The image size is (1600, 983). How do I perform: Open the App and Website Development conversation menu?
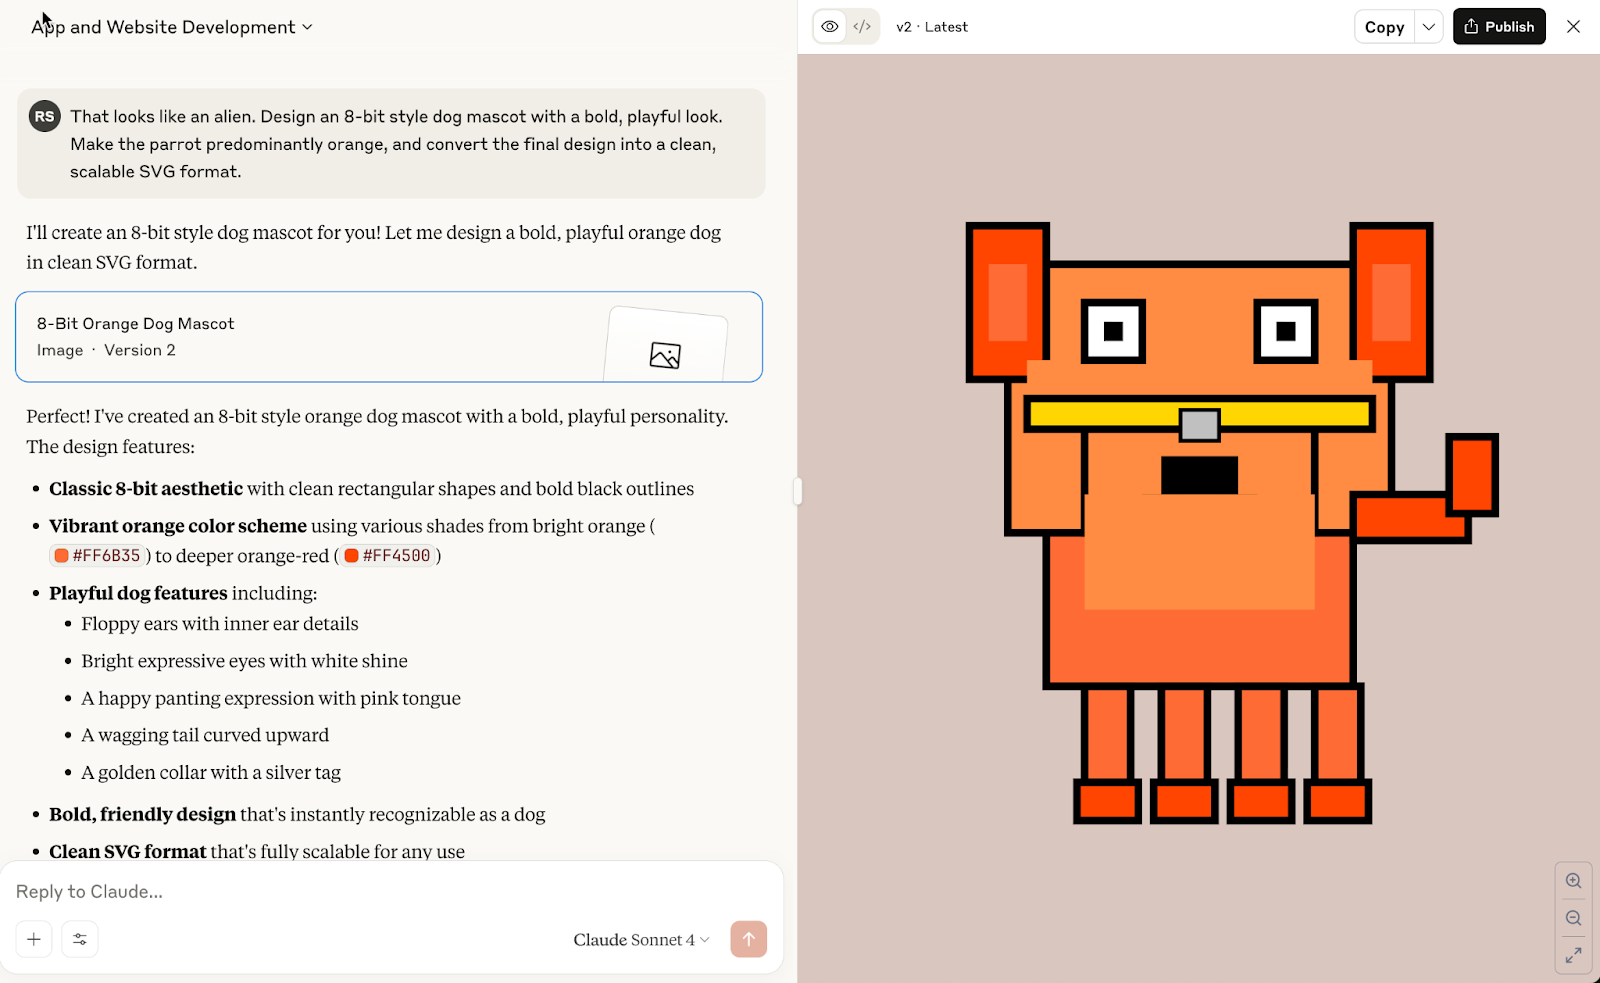[x=172, y=27]
